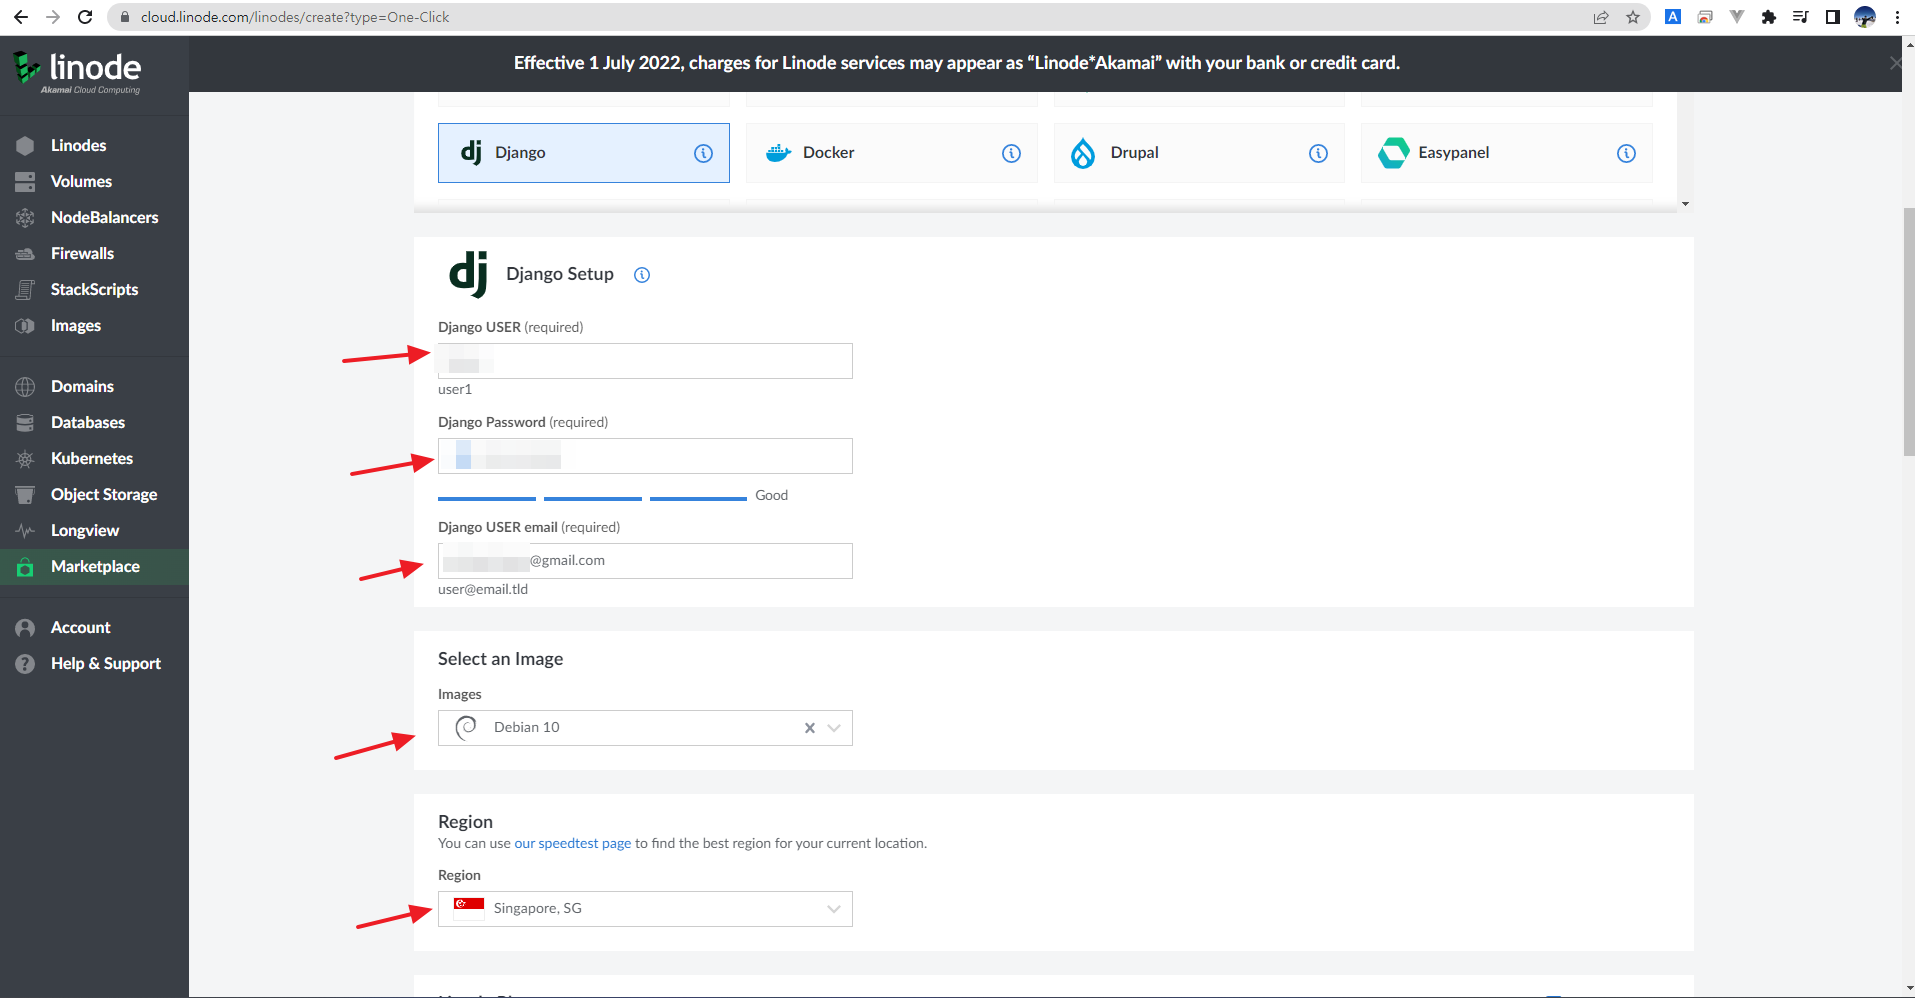The image size is (1915, 998).
Task: Select the Docker app card
Action: pos(891,153)
